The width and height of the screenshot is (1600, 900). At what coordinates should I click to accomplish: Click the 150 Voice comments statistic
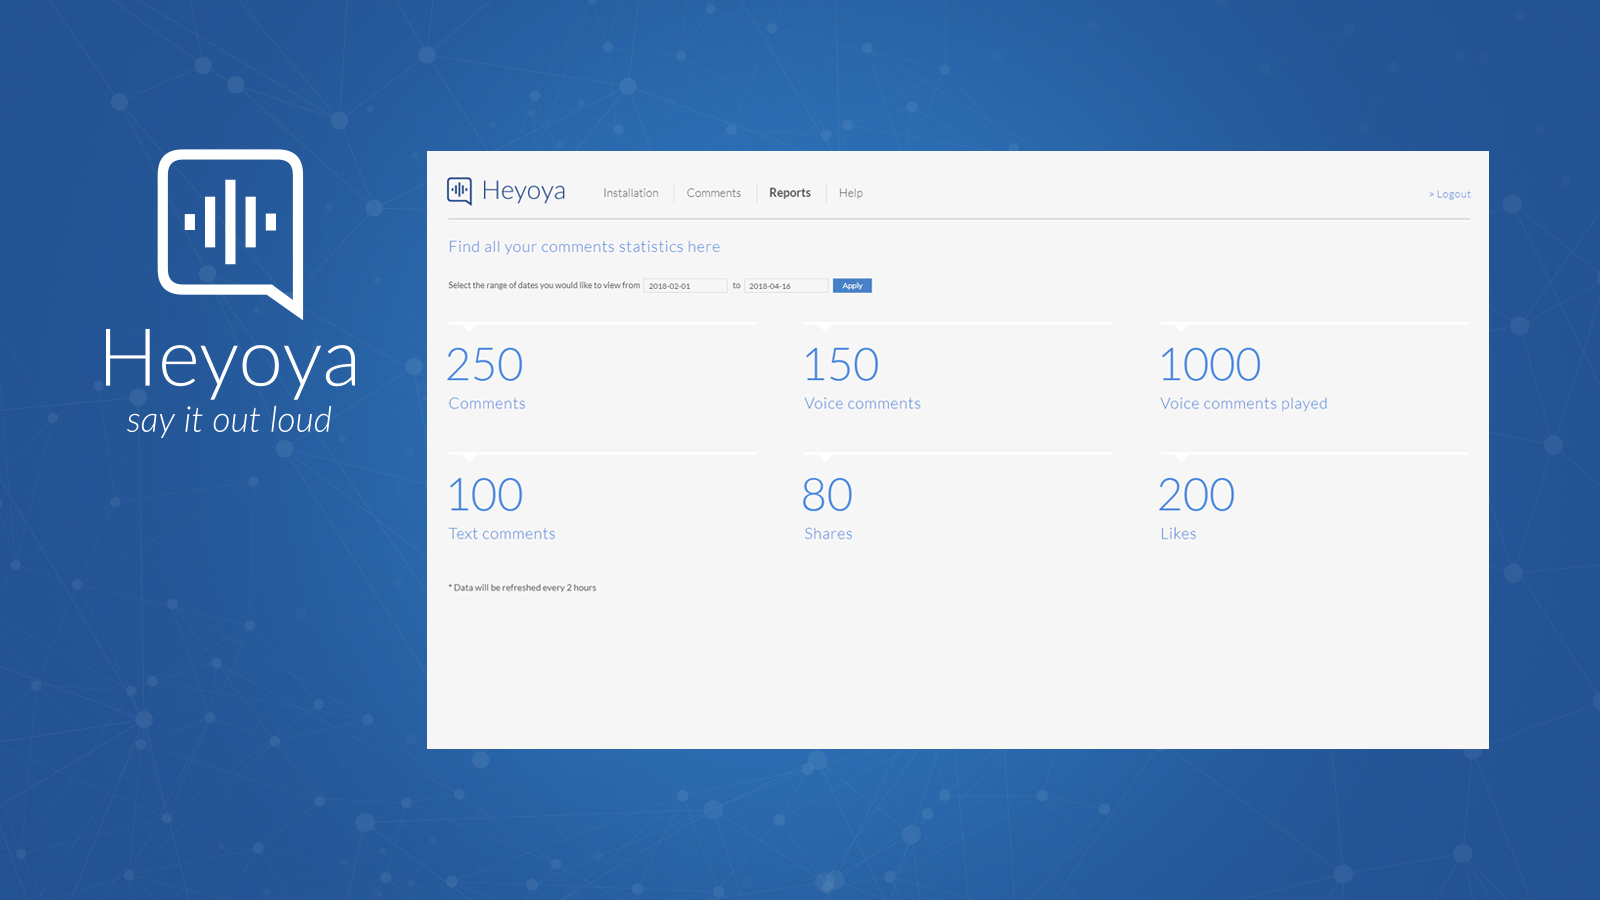[862, 377]
